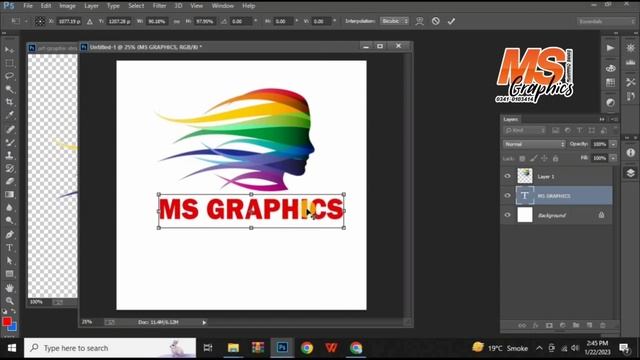
Task: Select the Zoom tool
Action: 9,301
